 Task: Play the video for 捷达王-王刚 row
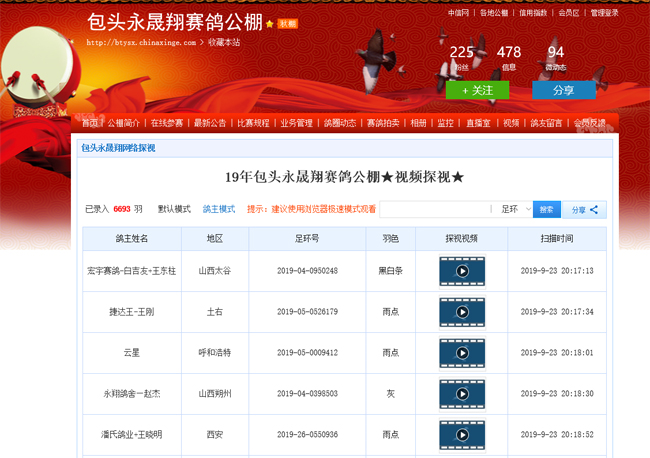(x=462, y=312)
